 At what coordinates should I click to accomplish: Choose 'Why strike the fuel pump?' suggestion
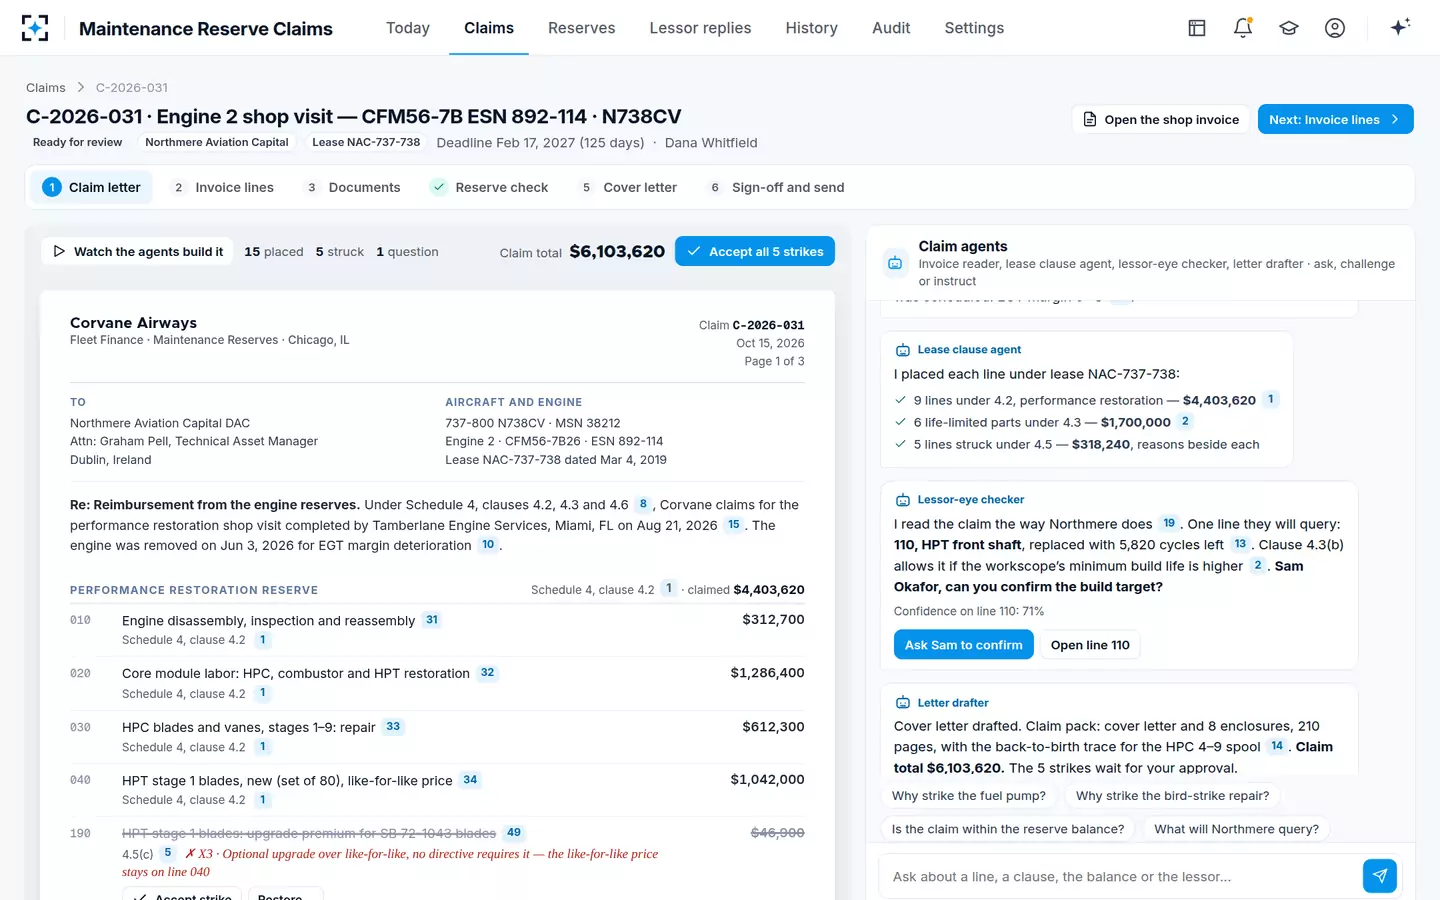(969, 796)
